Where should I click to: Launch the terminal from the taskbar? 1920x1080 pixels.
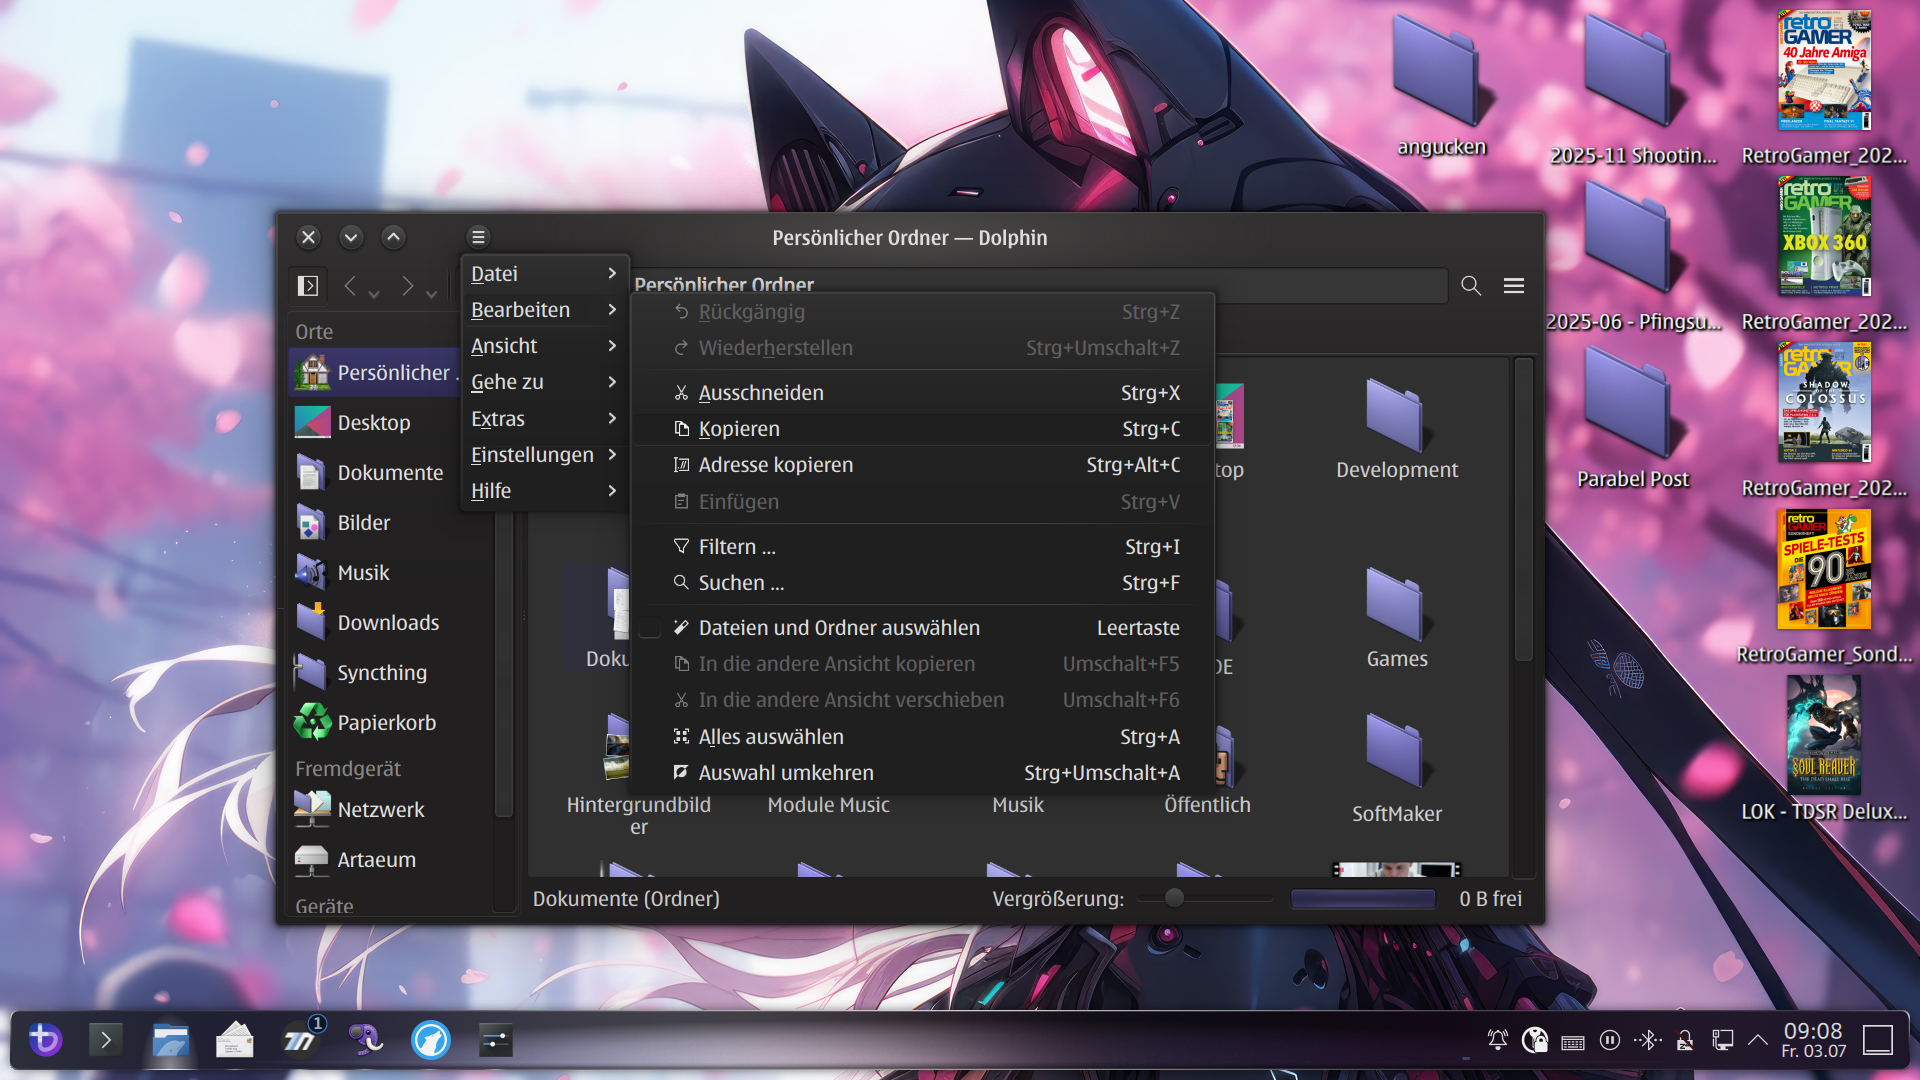[106, 1040]
